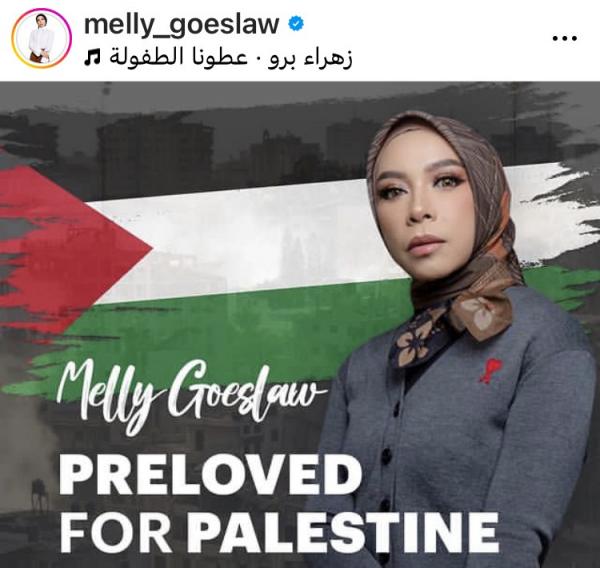Click the PRELOVED headline text
600x568 pixels.
pos(210,475)
